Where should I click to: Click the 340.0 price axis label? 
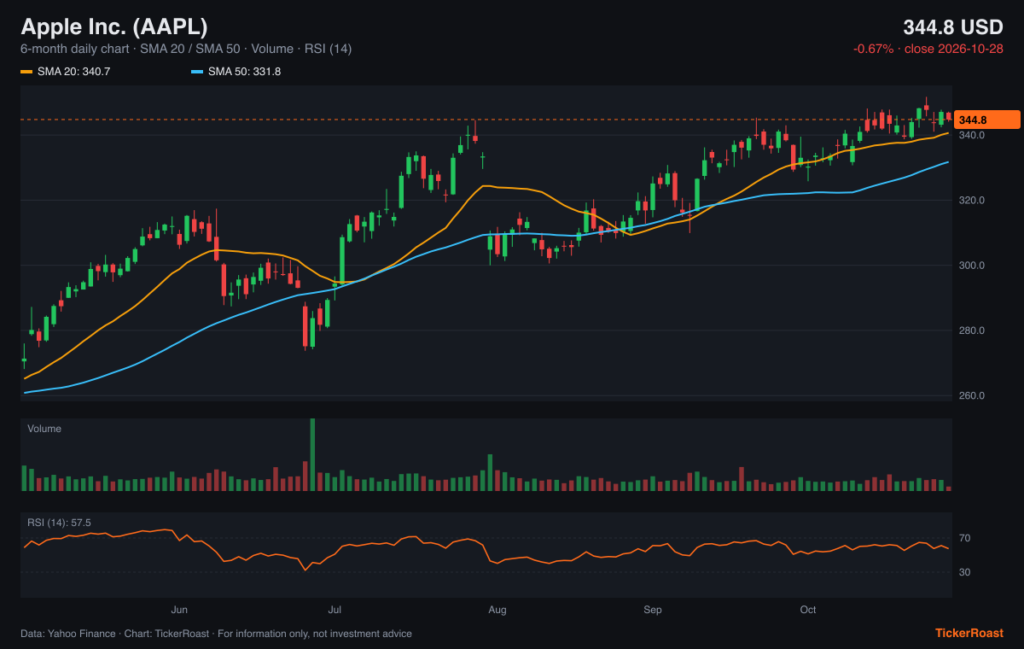pos(972,135)
